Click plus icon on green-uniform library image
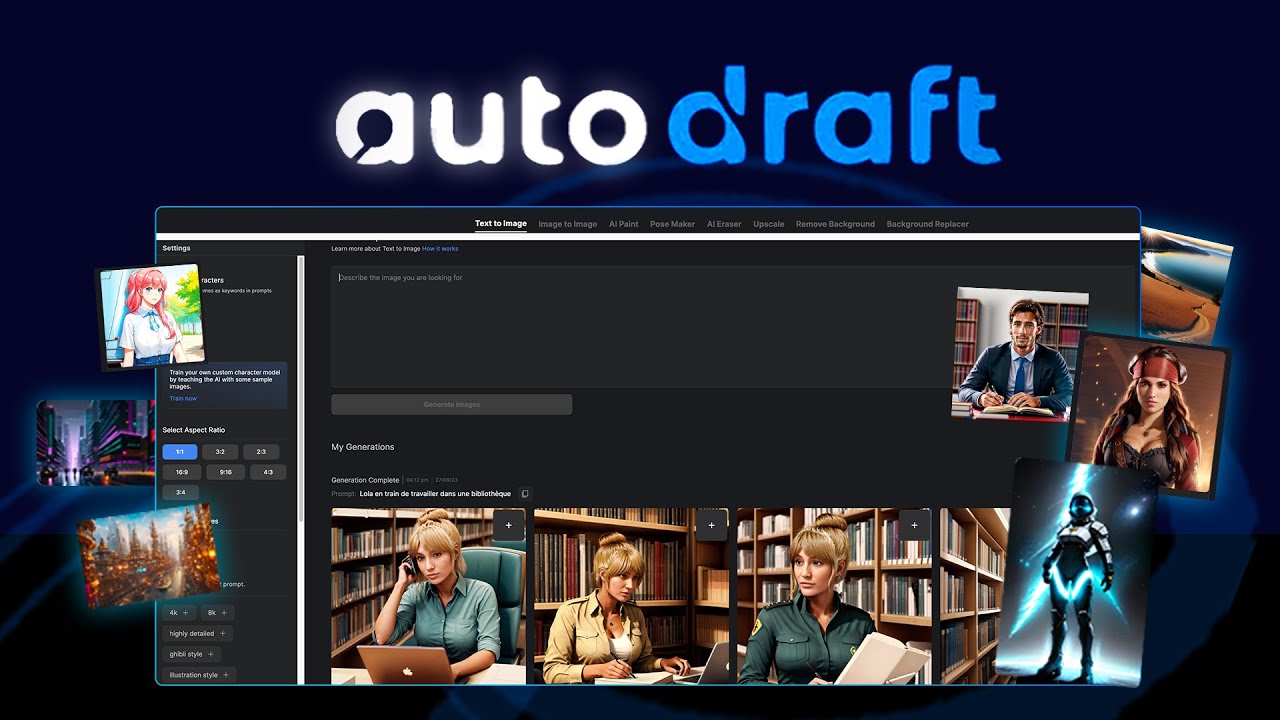1280x720 pixels. [x=914, y=525]
